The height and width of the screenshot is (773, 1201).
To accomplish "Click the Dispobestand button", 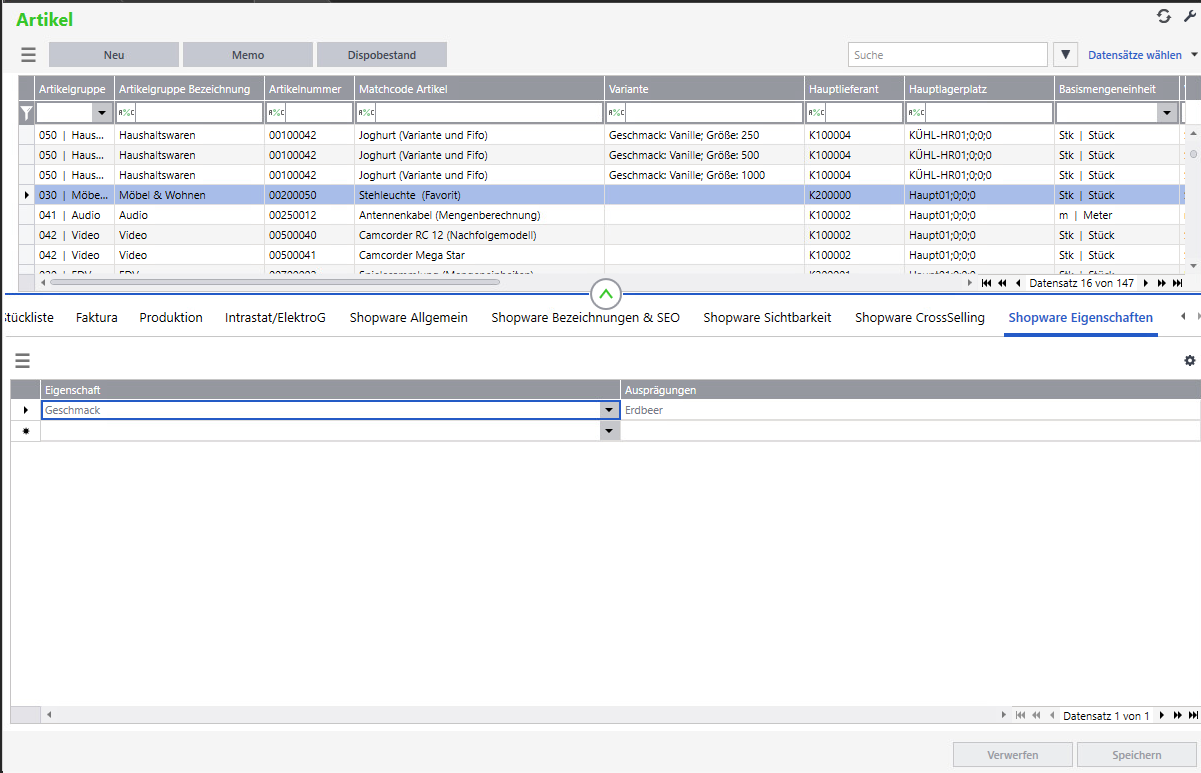I will point(382,55).
